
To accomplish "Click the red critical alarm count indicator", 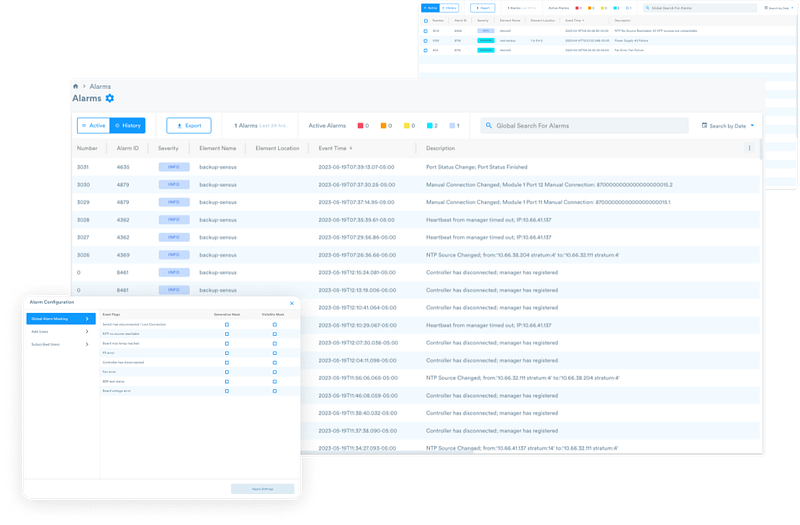I will [358, 126].
